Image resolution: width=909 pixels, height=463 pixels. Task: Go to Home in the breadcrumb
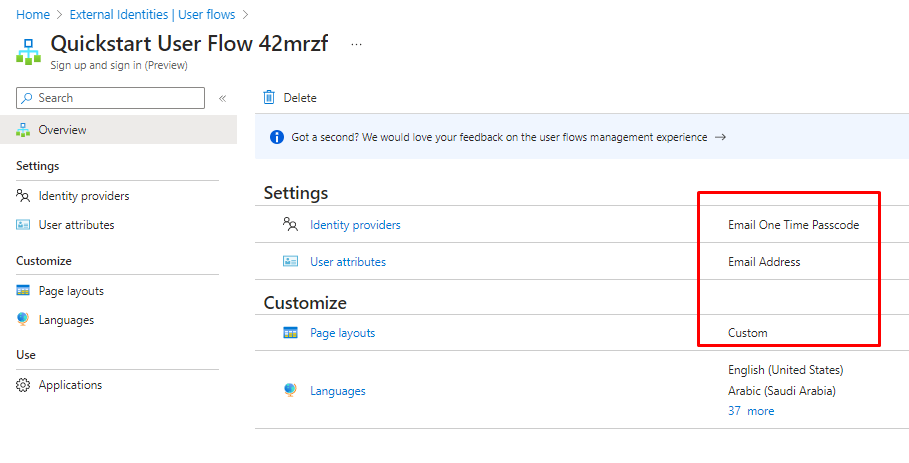(32, 15)
